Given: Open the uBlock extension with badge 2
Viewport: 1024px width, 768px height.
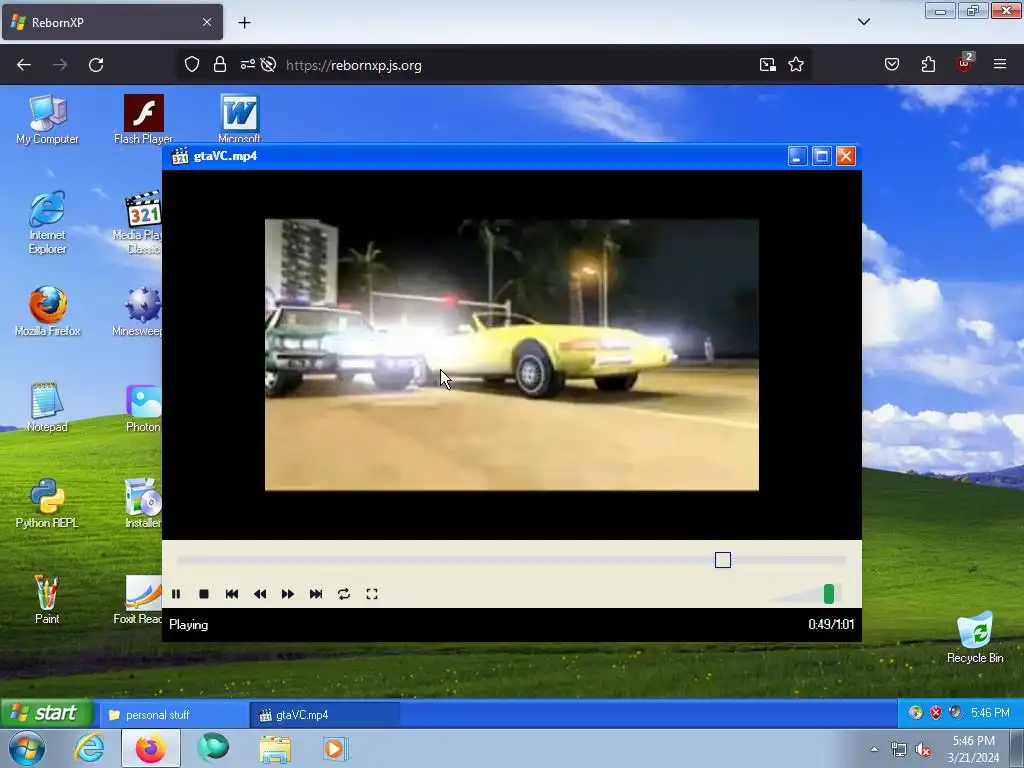Looking at the screenshot, I should [x=965, y=63].
